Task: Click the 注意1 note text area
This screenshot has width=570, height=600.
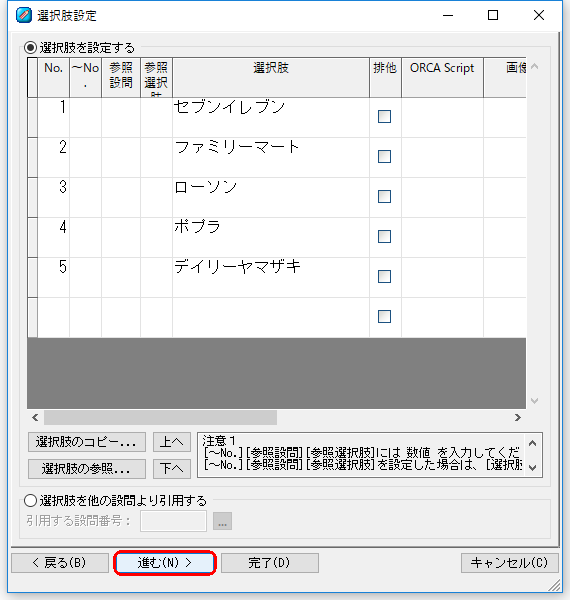Action: click(362, 455)
